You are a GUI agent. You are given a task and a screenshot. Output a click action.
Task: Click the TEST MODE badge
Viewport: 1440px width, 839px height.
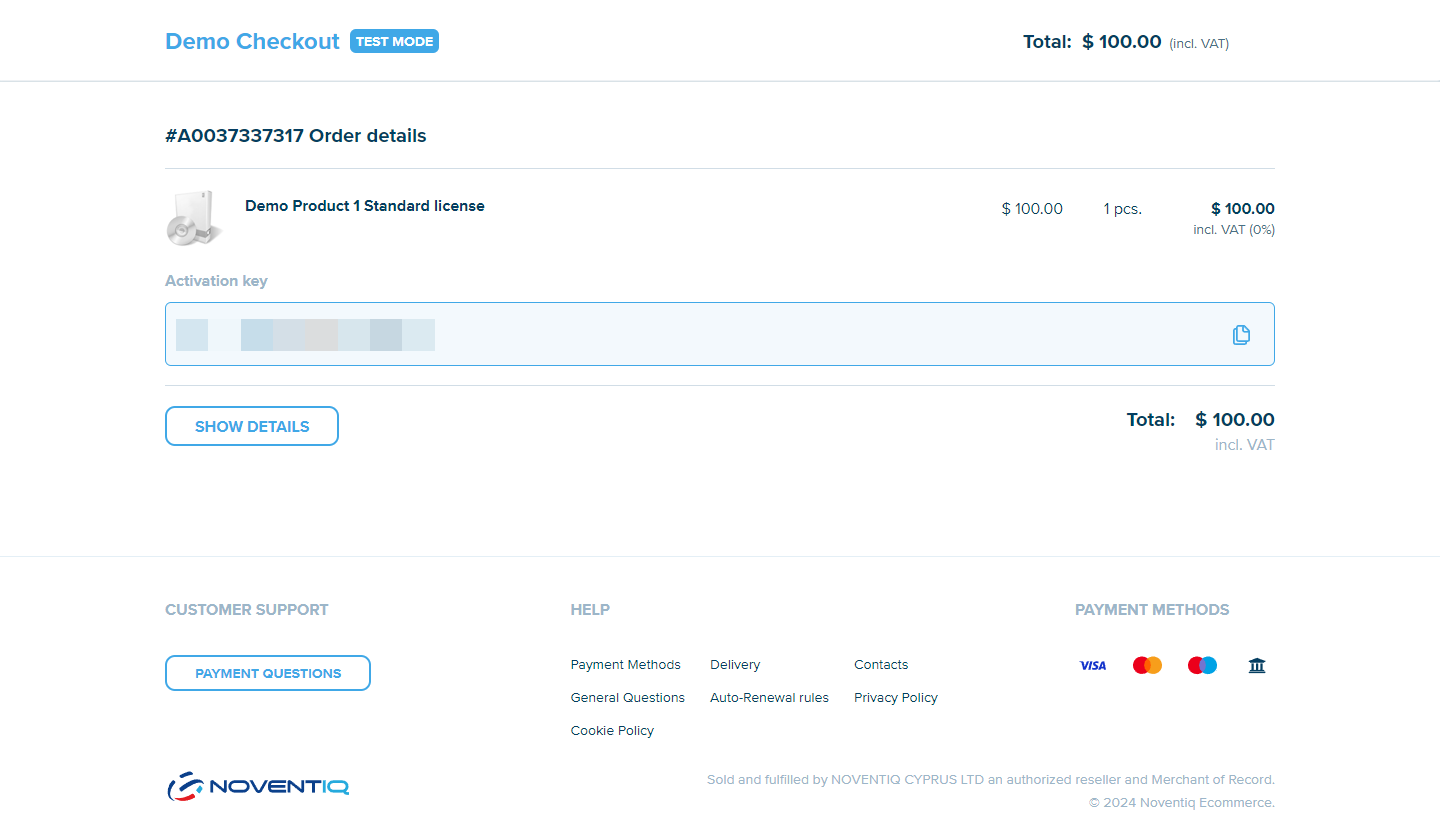coord(394,41)
